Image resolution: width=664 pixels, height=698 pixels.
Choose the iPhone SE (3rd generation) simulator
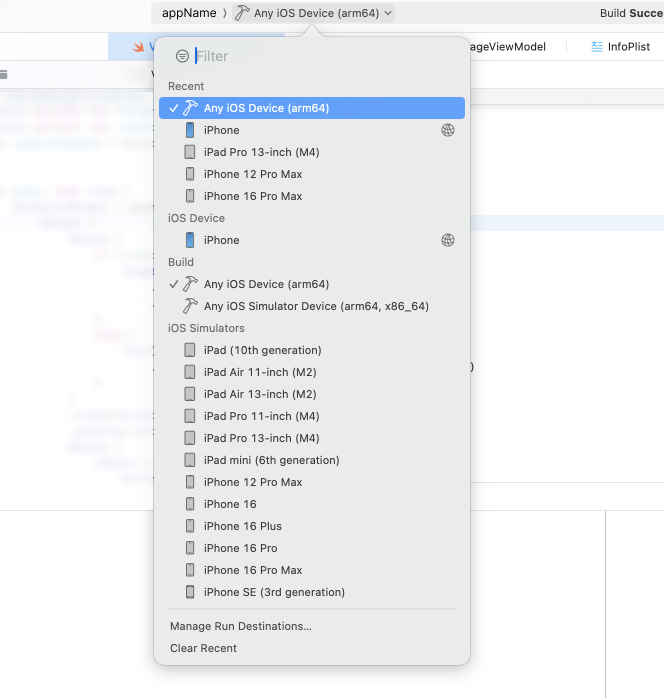tap(312, 592)
